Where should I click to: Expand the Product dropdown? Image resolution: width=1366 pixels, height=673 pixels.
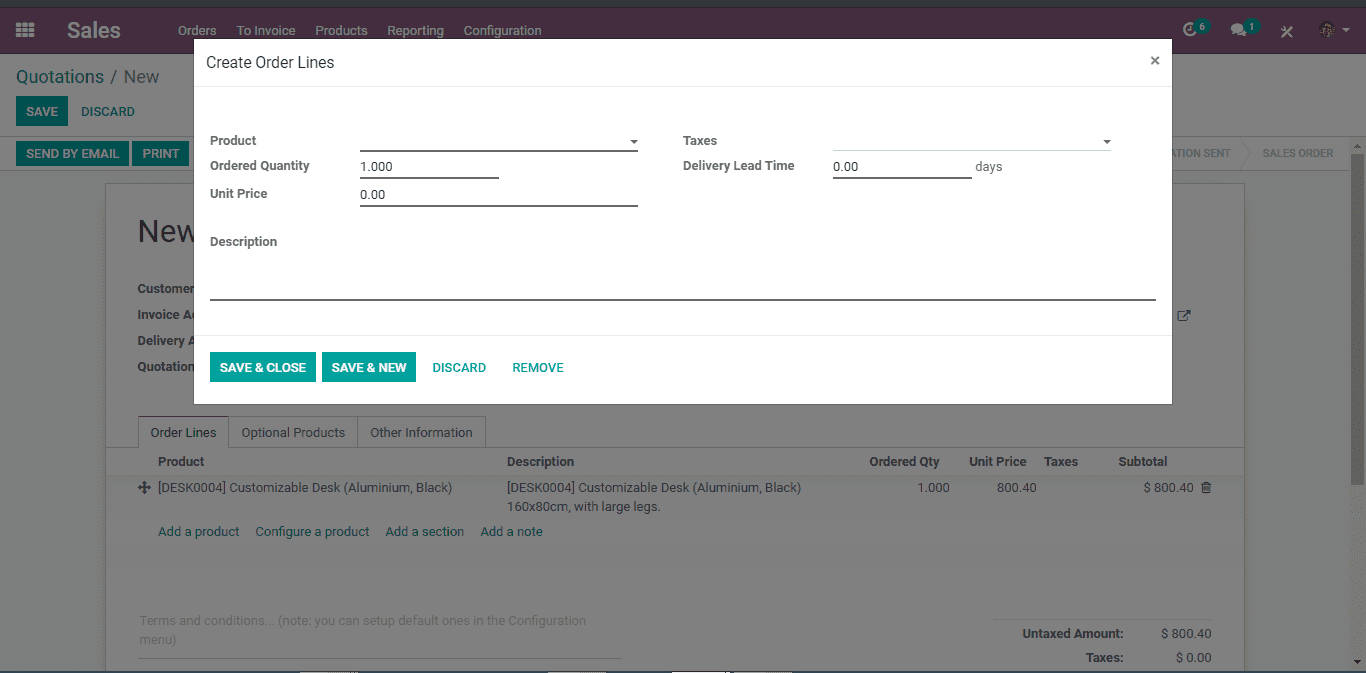pos(634,142)
